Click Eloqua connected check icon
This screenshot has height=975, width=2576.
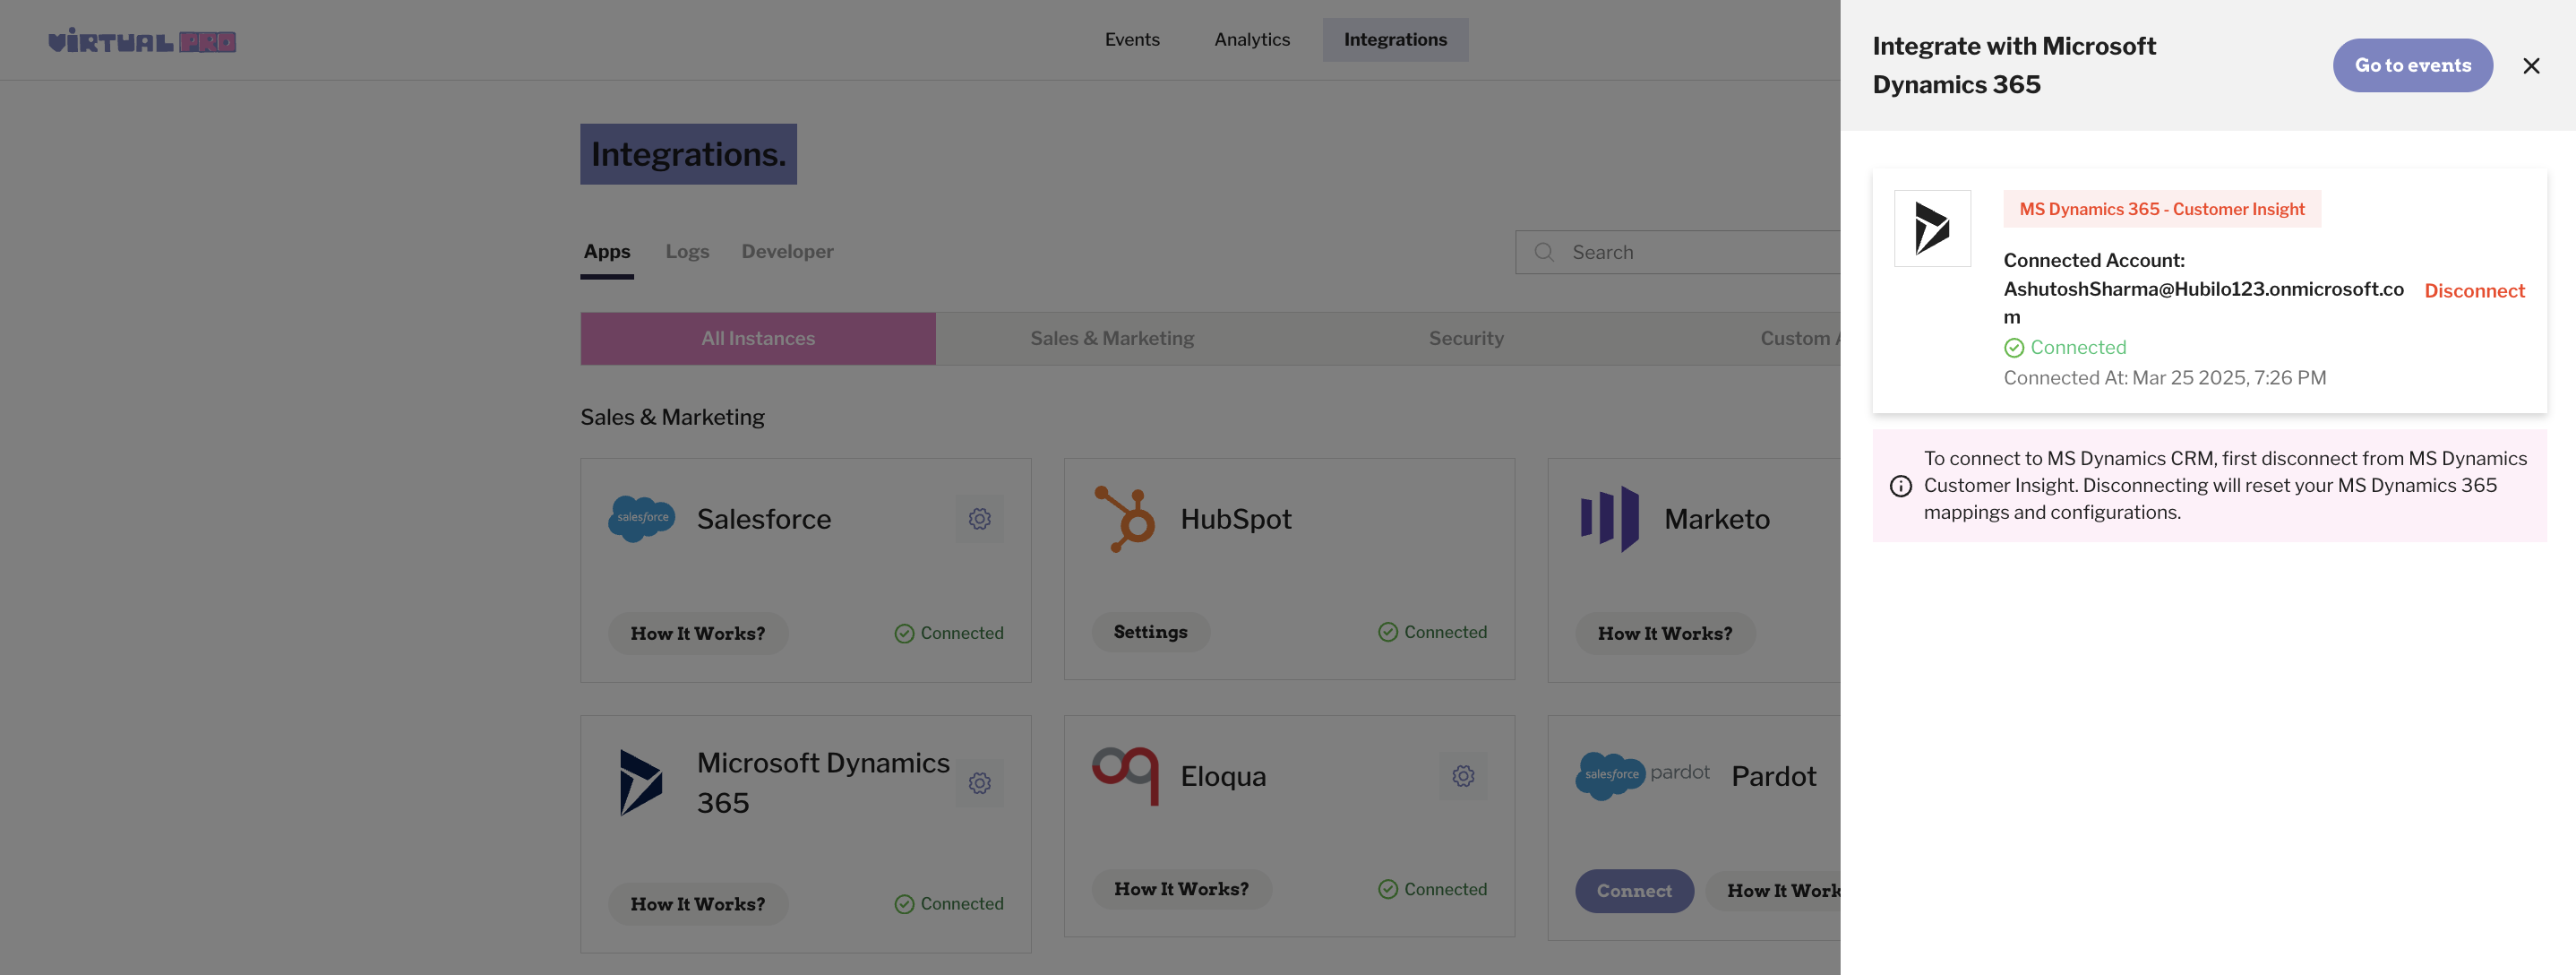click(1388, 889)
